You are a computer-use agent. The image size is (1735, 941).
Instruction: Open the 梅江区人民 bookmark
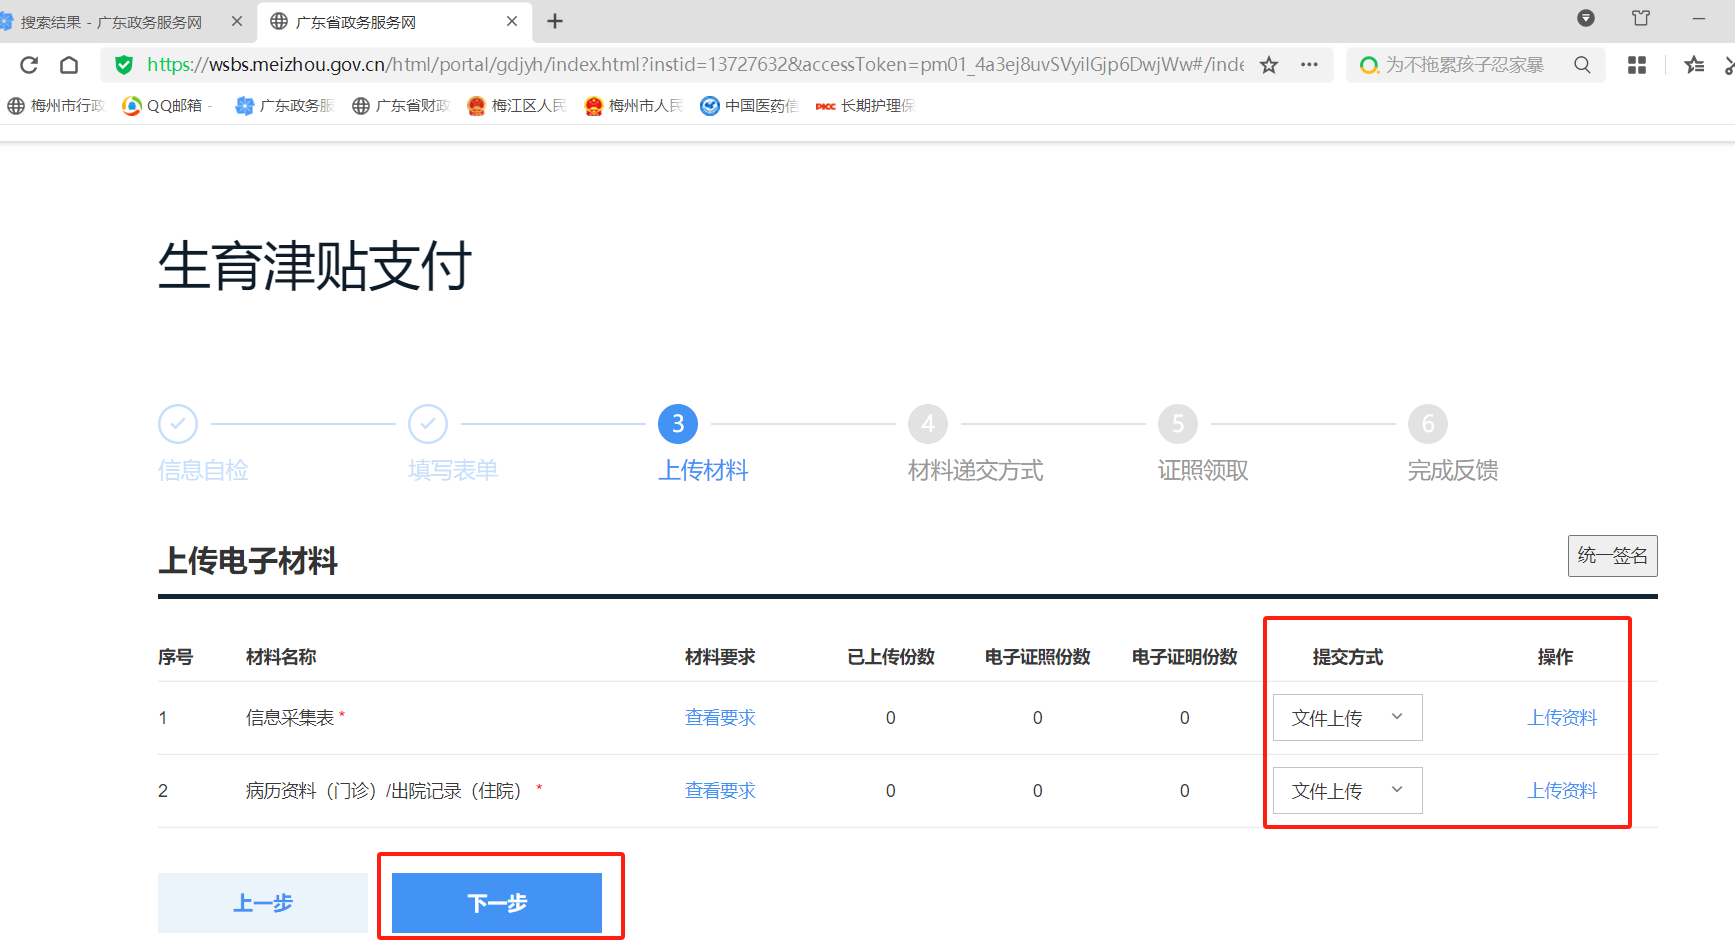point(517,105)
